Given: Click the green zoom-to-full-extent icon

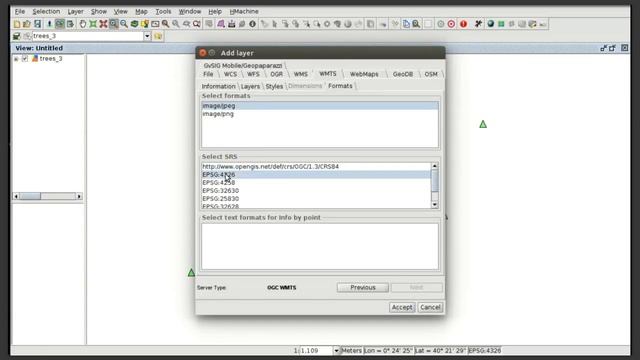Looking at the screenshot, I should 93,24.
